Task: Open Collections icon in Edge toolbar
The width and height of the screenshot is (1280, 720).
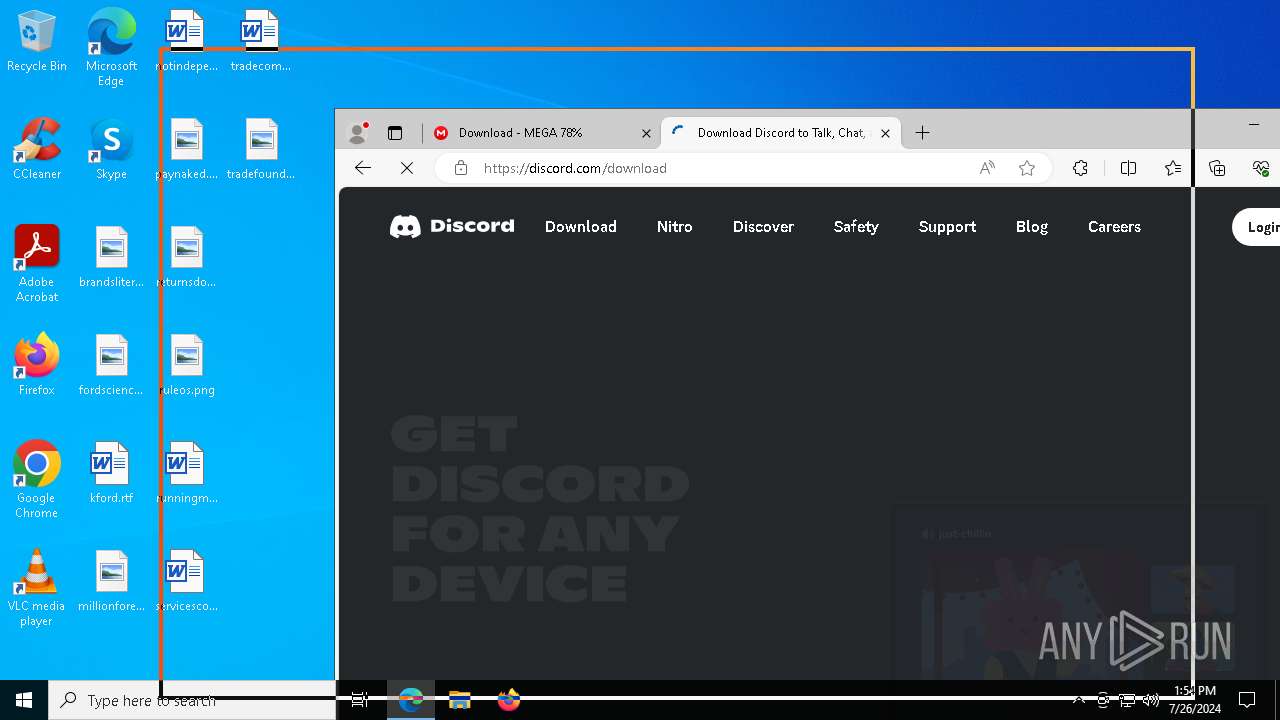Action: (x=1217, y=168)
